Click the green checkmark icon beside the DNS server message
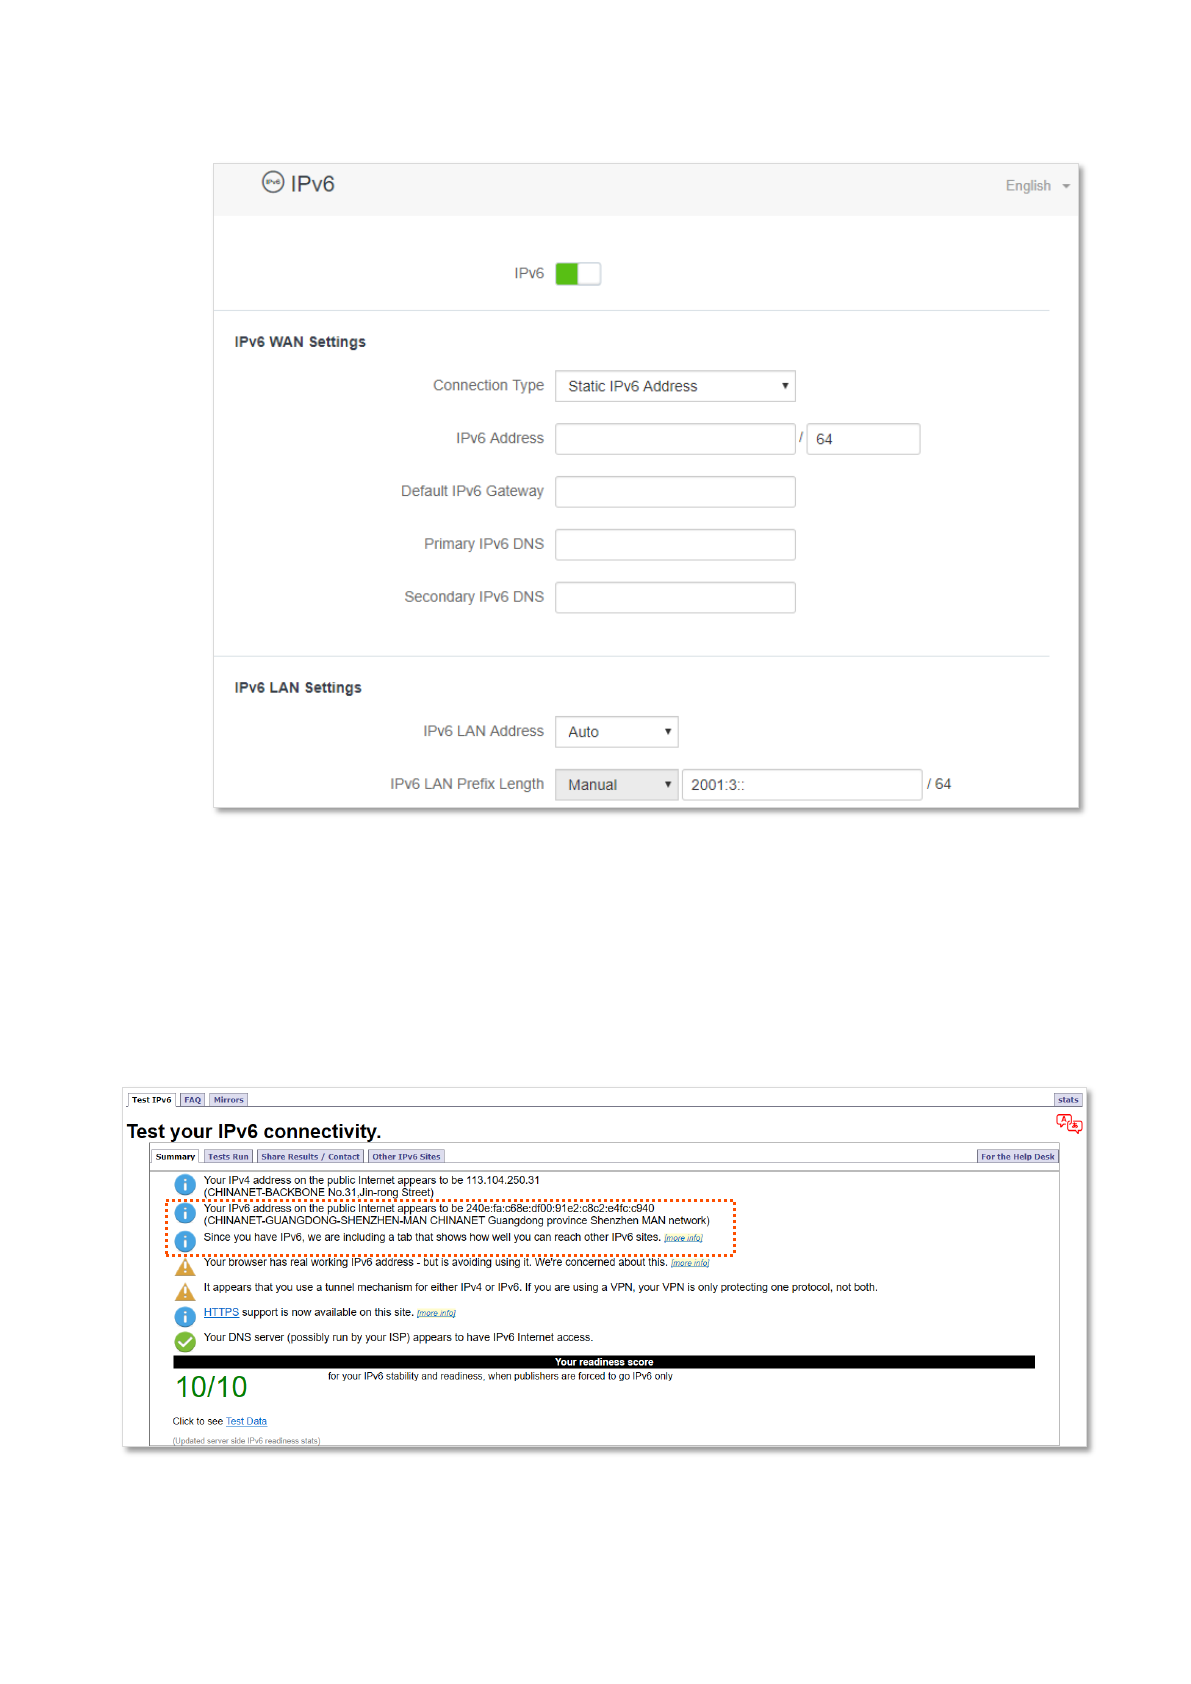 pyautogui.click(x=185, y=1342)
